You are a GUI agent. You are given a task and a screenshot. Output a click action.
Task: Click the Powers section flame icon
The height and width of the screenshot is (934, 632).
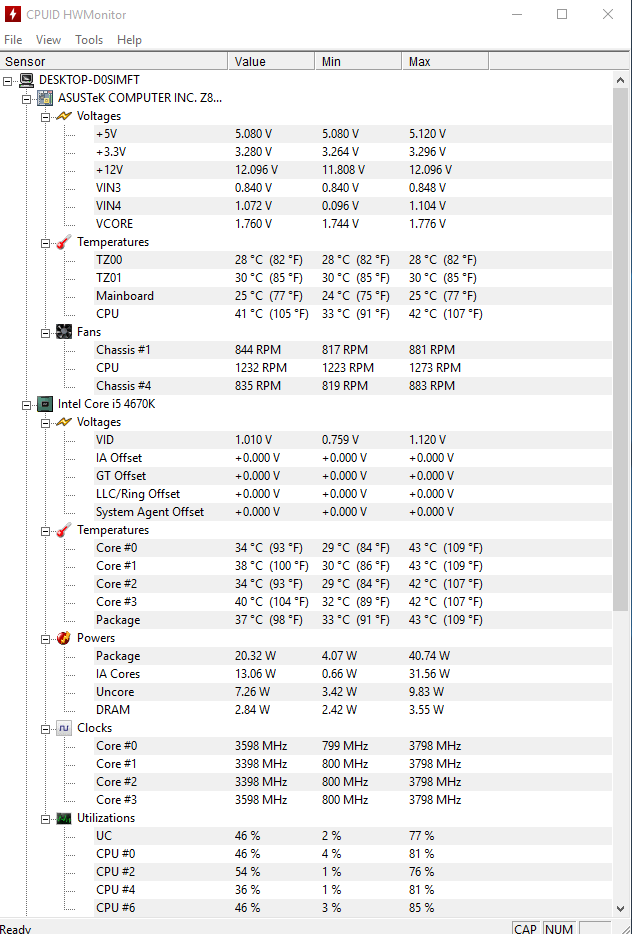tap(63, 638)
